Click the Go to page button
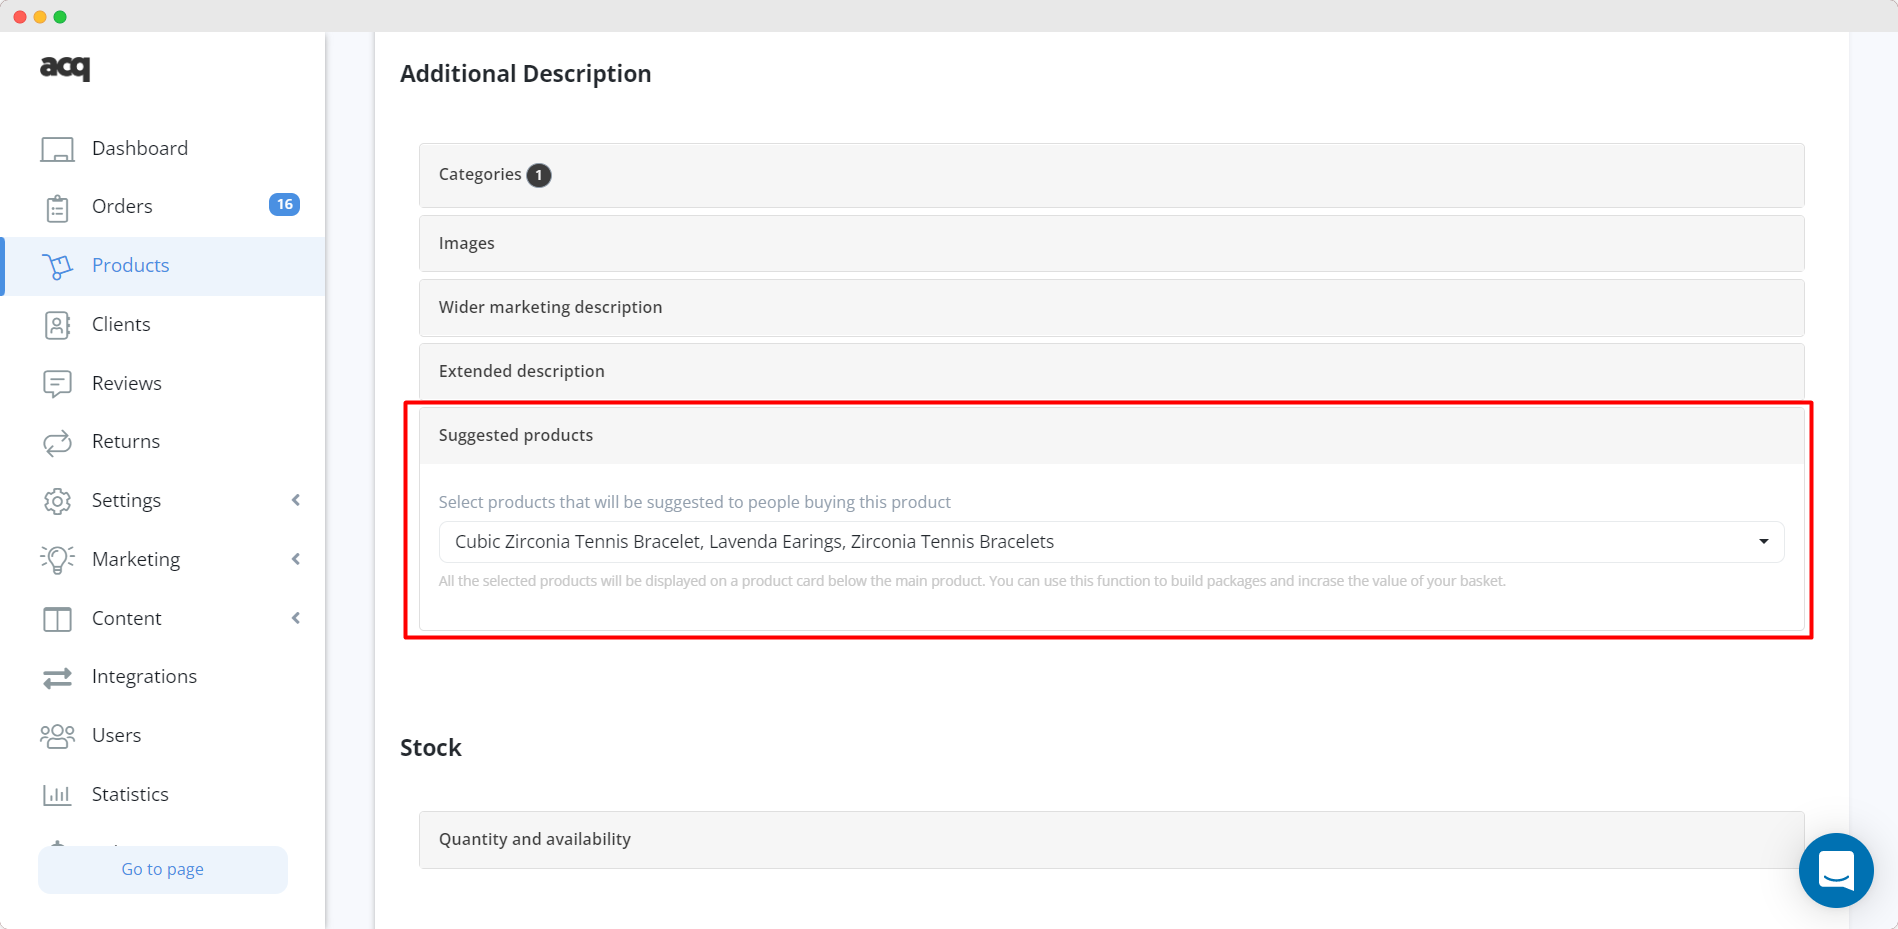 pyautogui.click(x=163, y=869)
